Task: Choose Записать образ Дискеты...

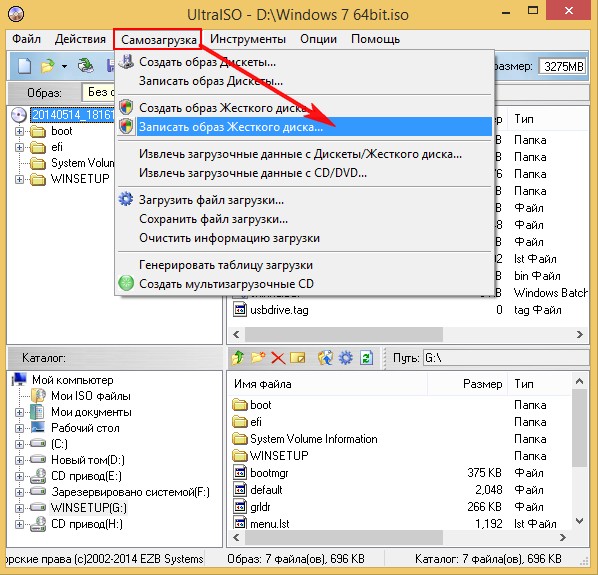Action: click(x=304, y=81)
